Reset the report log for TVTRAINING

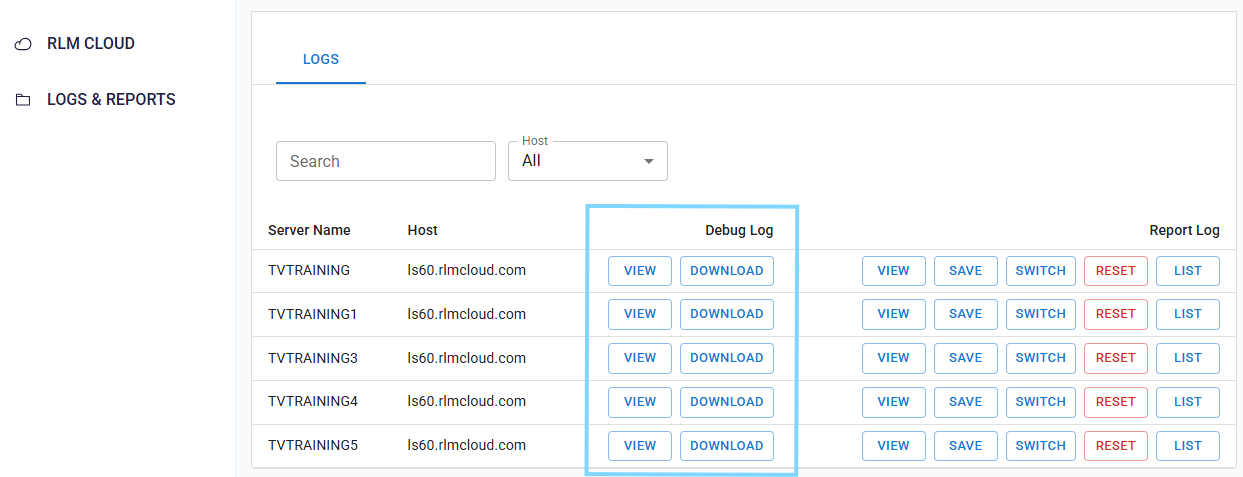click(1116, 271)
